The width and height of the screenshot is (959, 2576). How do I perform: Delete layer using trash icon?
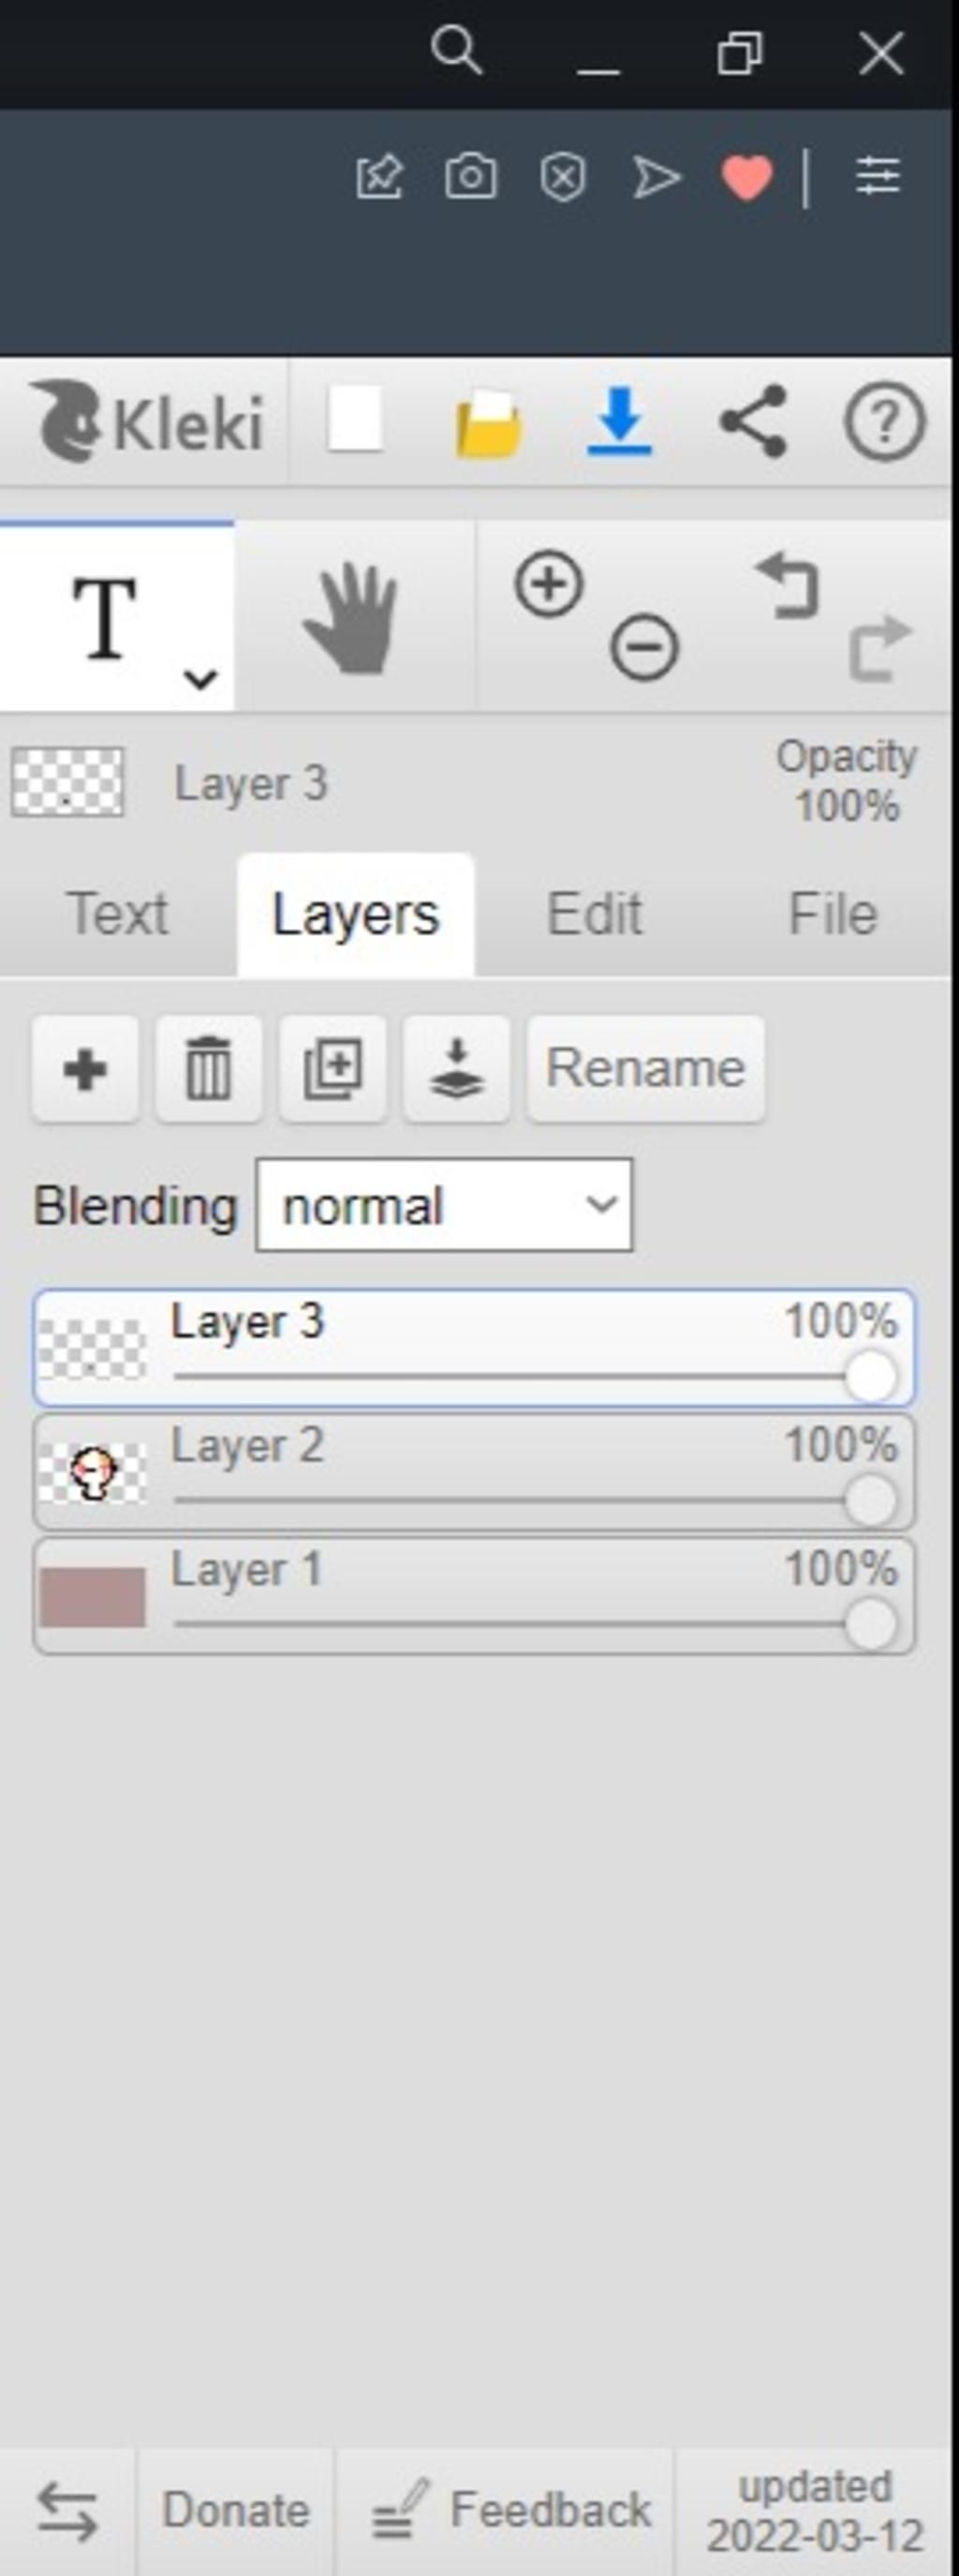click(x=209, y=1069)
